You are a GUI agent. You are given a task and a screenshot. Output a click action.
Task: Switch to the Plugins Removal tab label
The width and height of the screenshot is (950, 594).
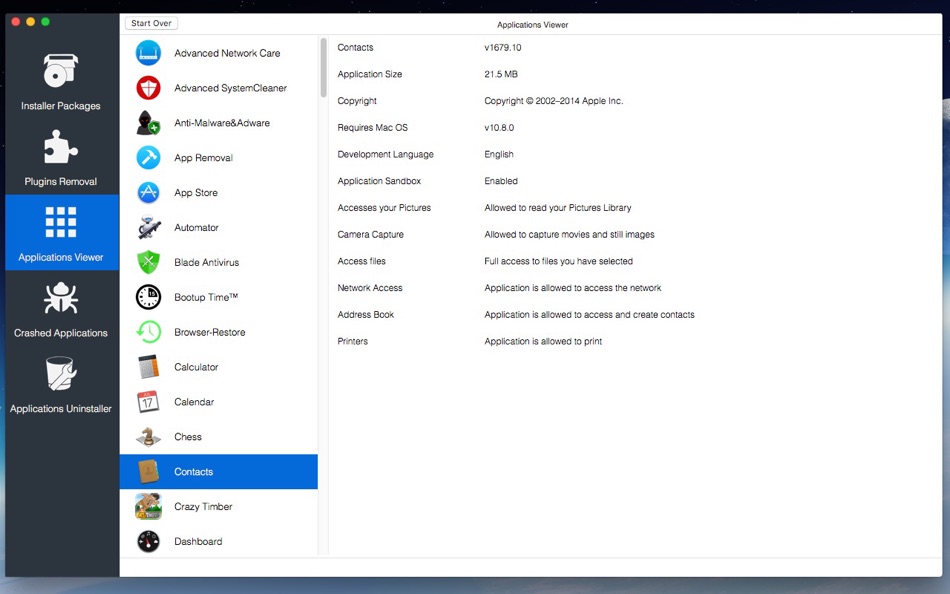(x=61, y=181)
